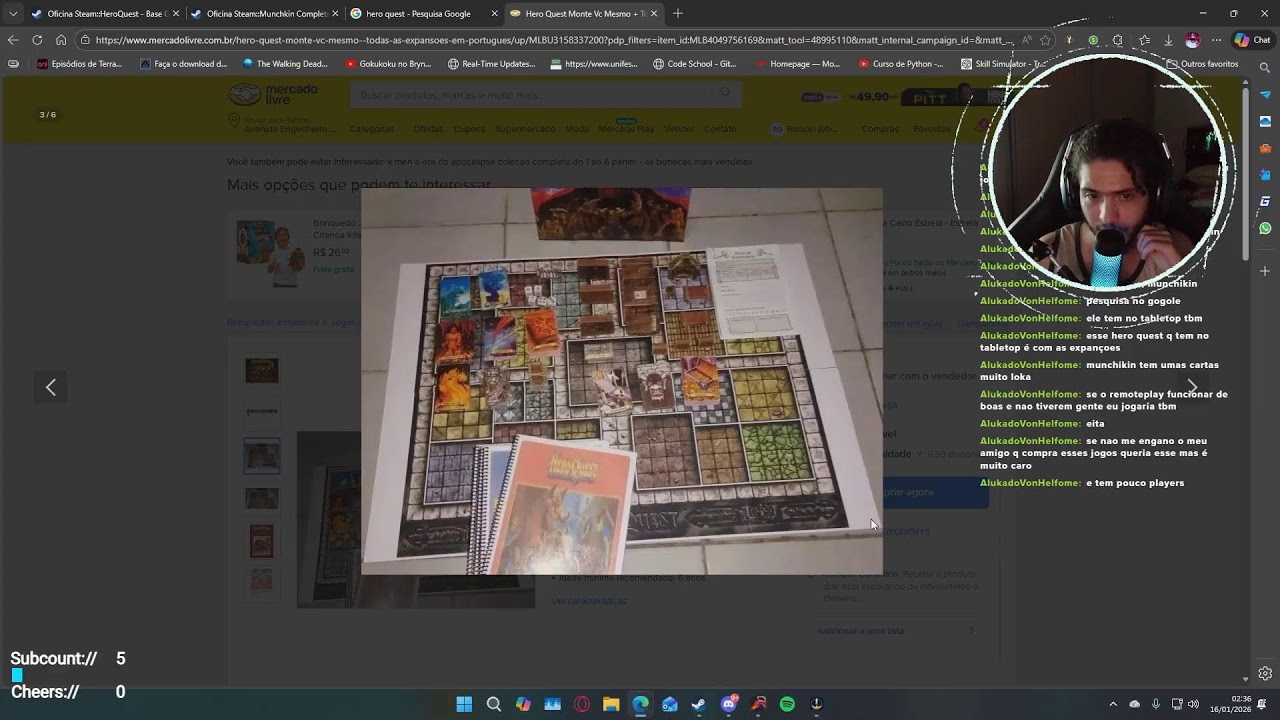Screen dimensions: 1280x720
Task: Open tab search dropdown arrow
Action: (x=13, y=14)
